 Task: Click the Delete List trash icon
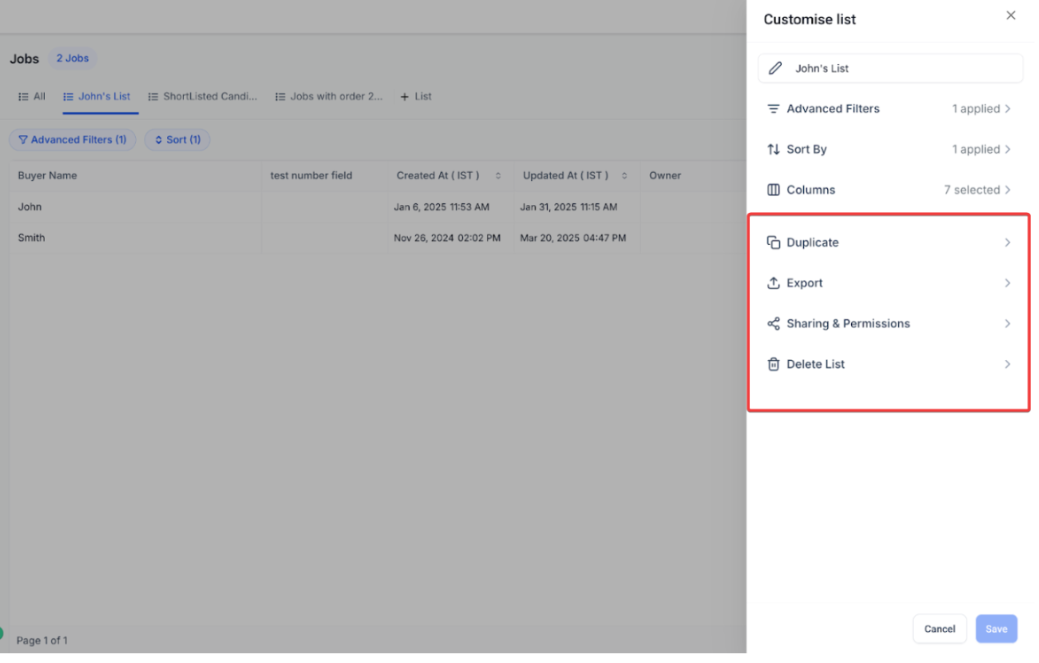(x=773, y=365)
